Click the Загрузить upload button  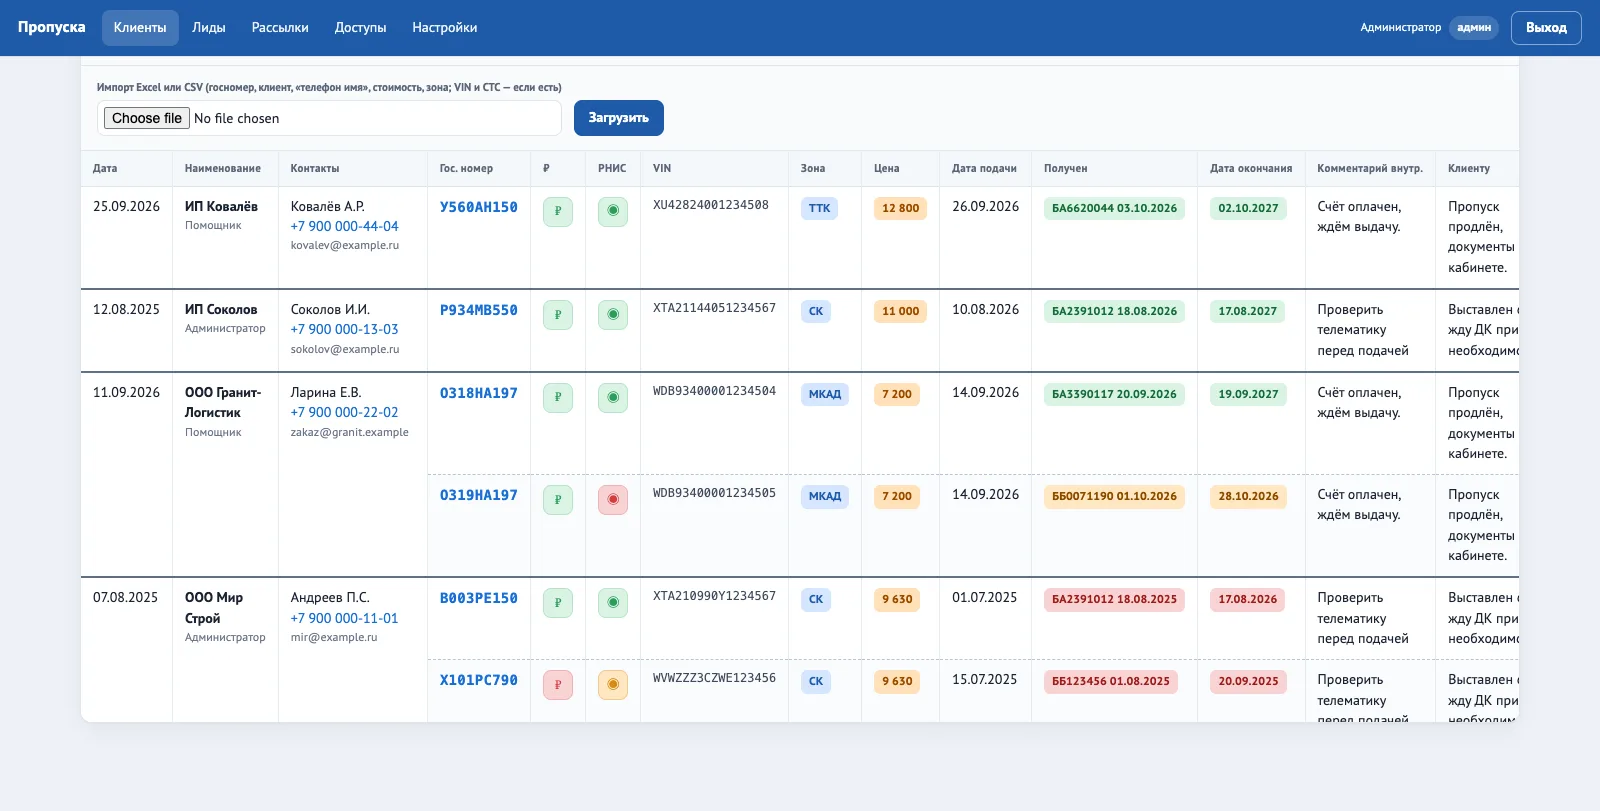tap(619, 118)
